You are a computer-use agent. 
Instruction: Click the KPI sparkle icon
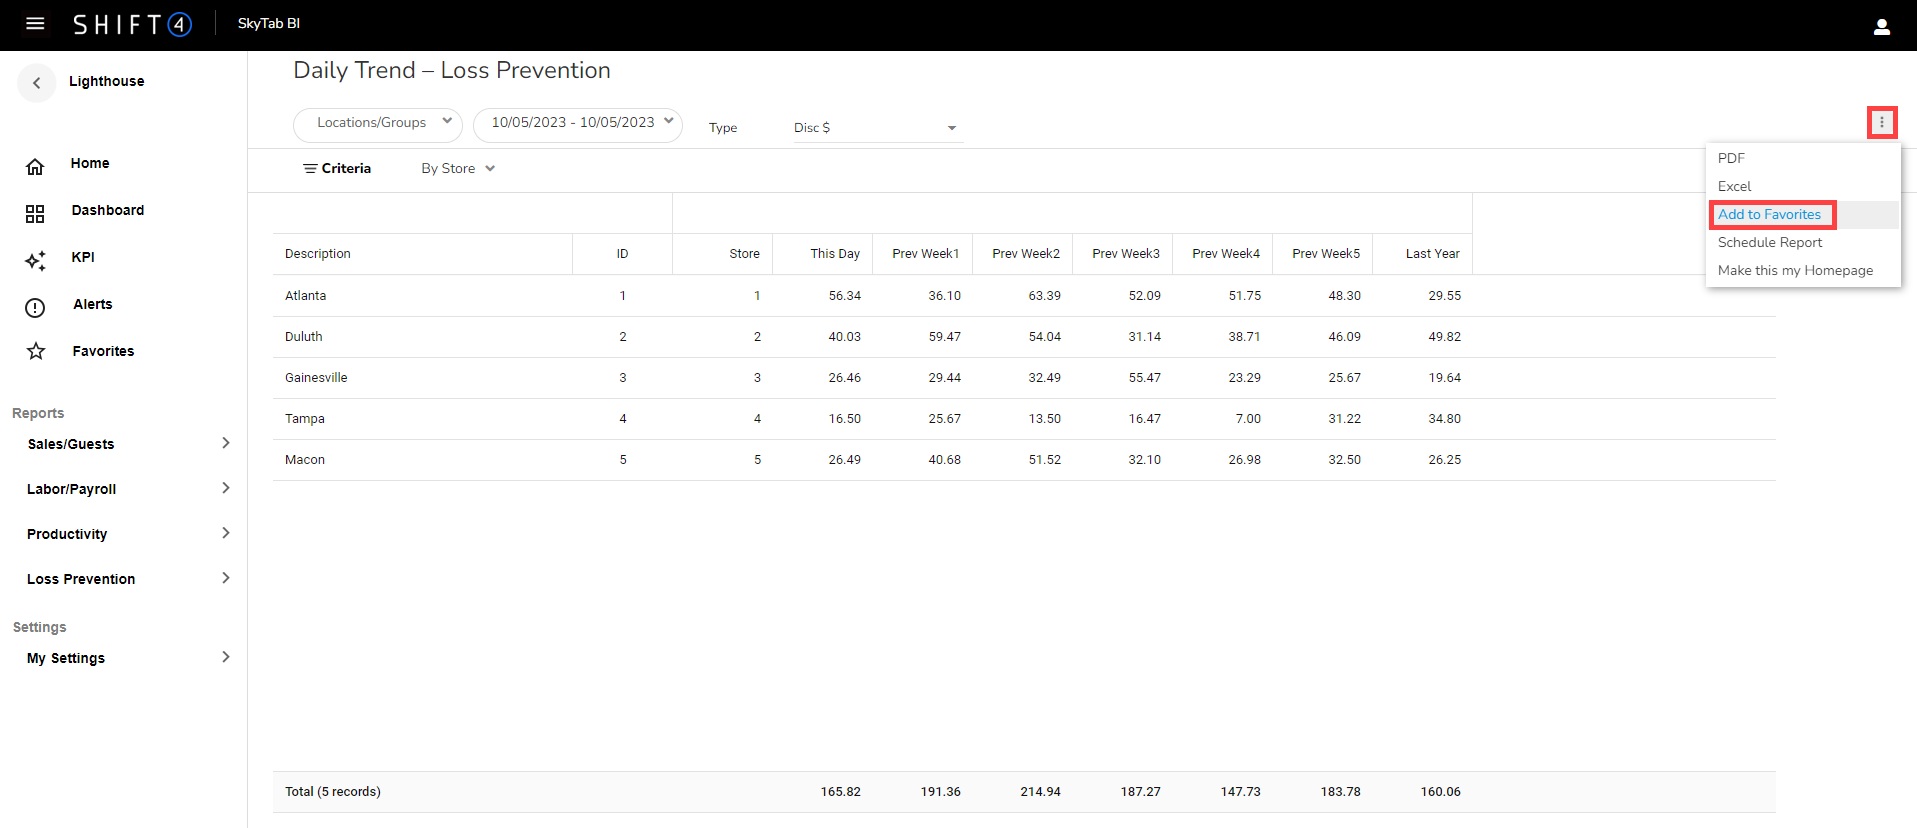click(x=35, y=260)
